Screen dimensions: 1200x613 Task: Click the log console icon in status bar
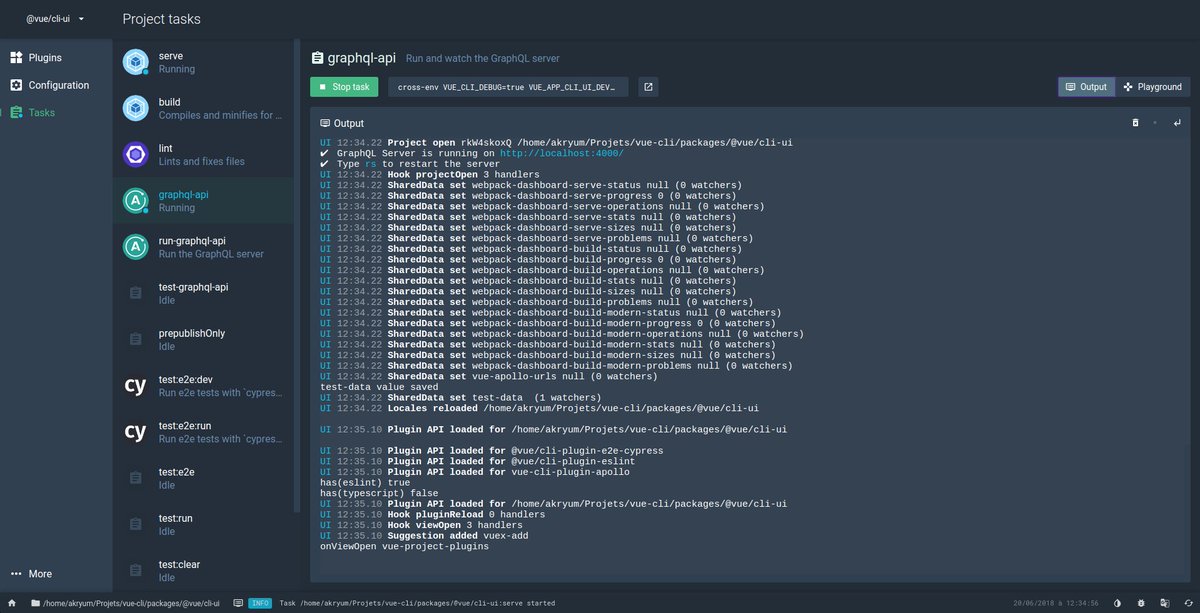coord(237,603)
